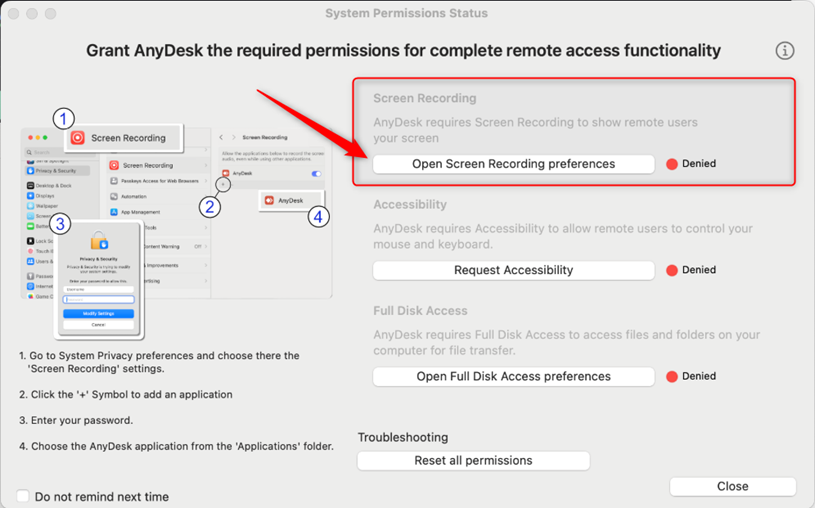Click the 'AnyDesk requires Screen Recording' description
815x508 pixels.
[x=535, y=131]
